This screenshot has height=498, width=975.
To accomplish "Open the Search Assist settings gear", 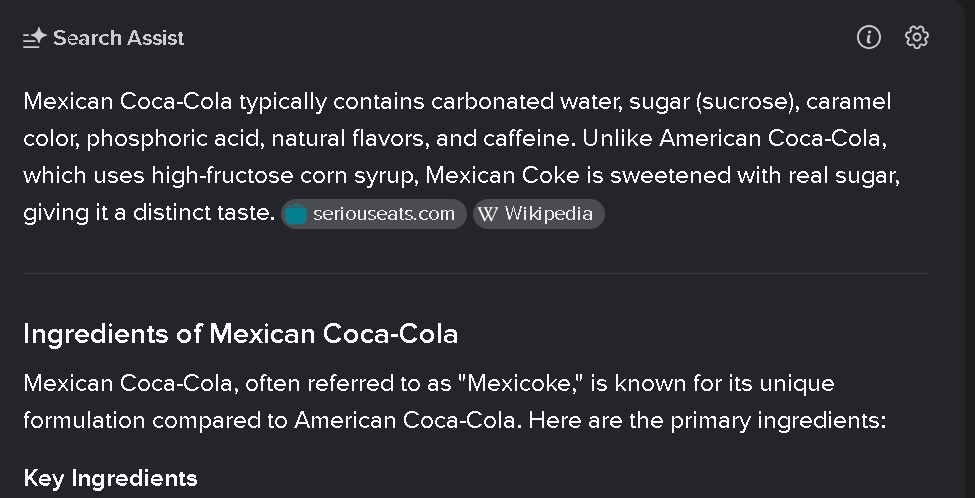I will click(x=917, y=37).
